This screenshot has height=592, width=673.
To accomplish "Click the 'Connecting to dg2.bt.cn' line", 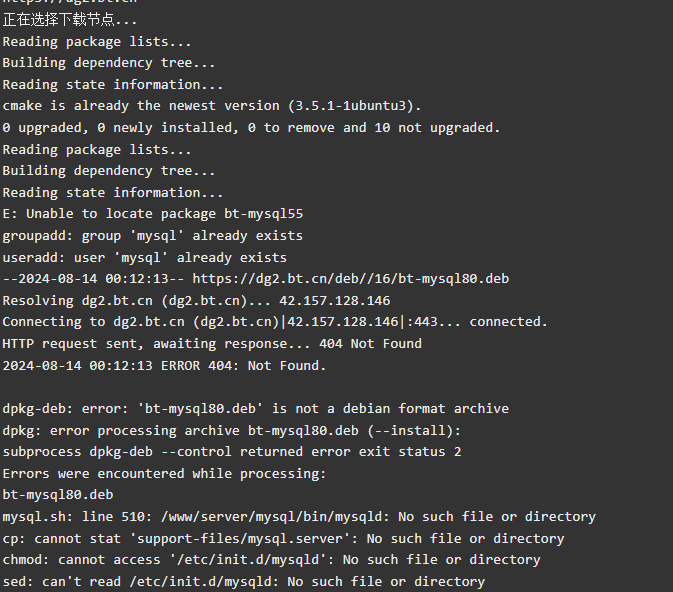I will tap(275, 322).
